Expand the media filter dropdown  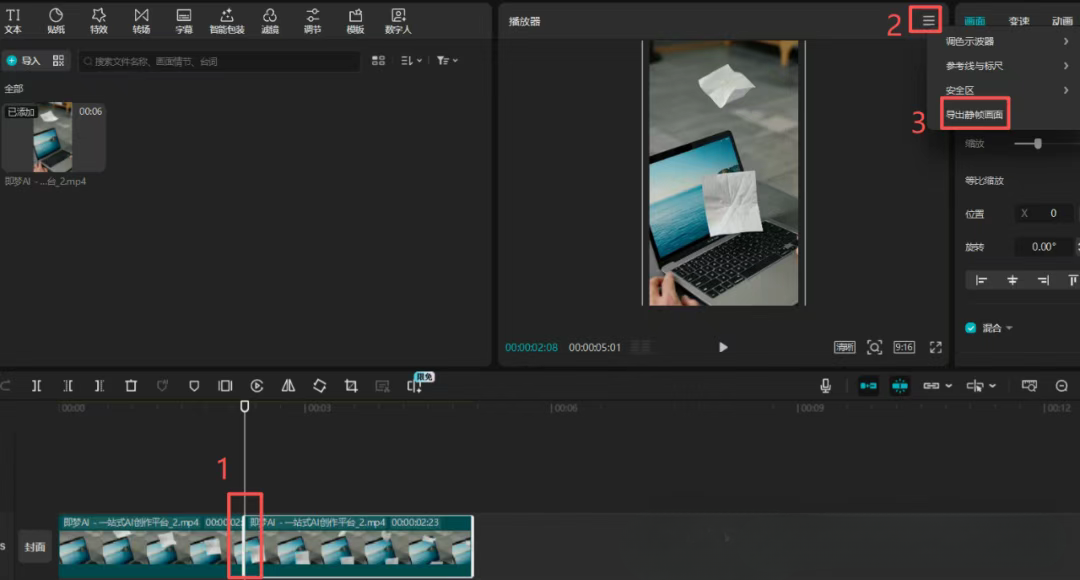[447, 61]
